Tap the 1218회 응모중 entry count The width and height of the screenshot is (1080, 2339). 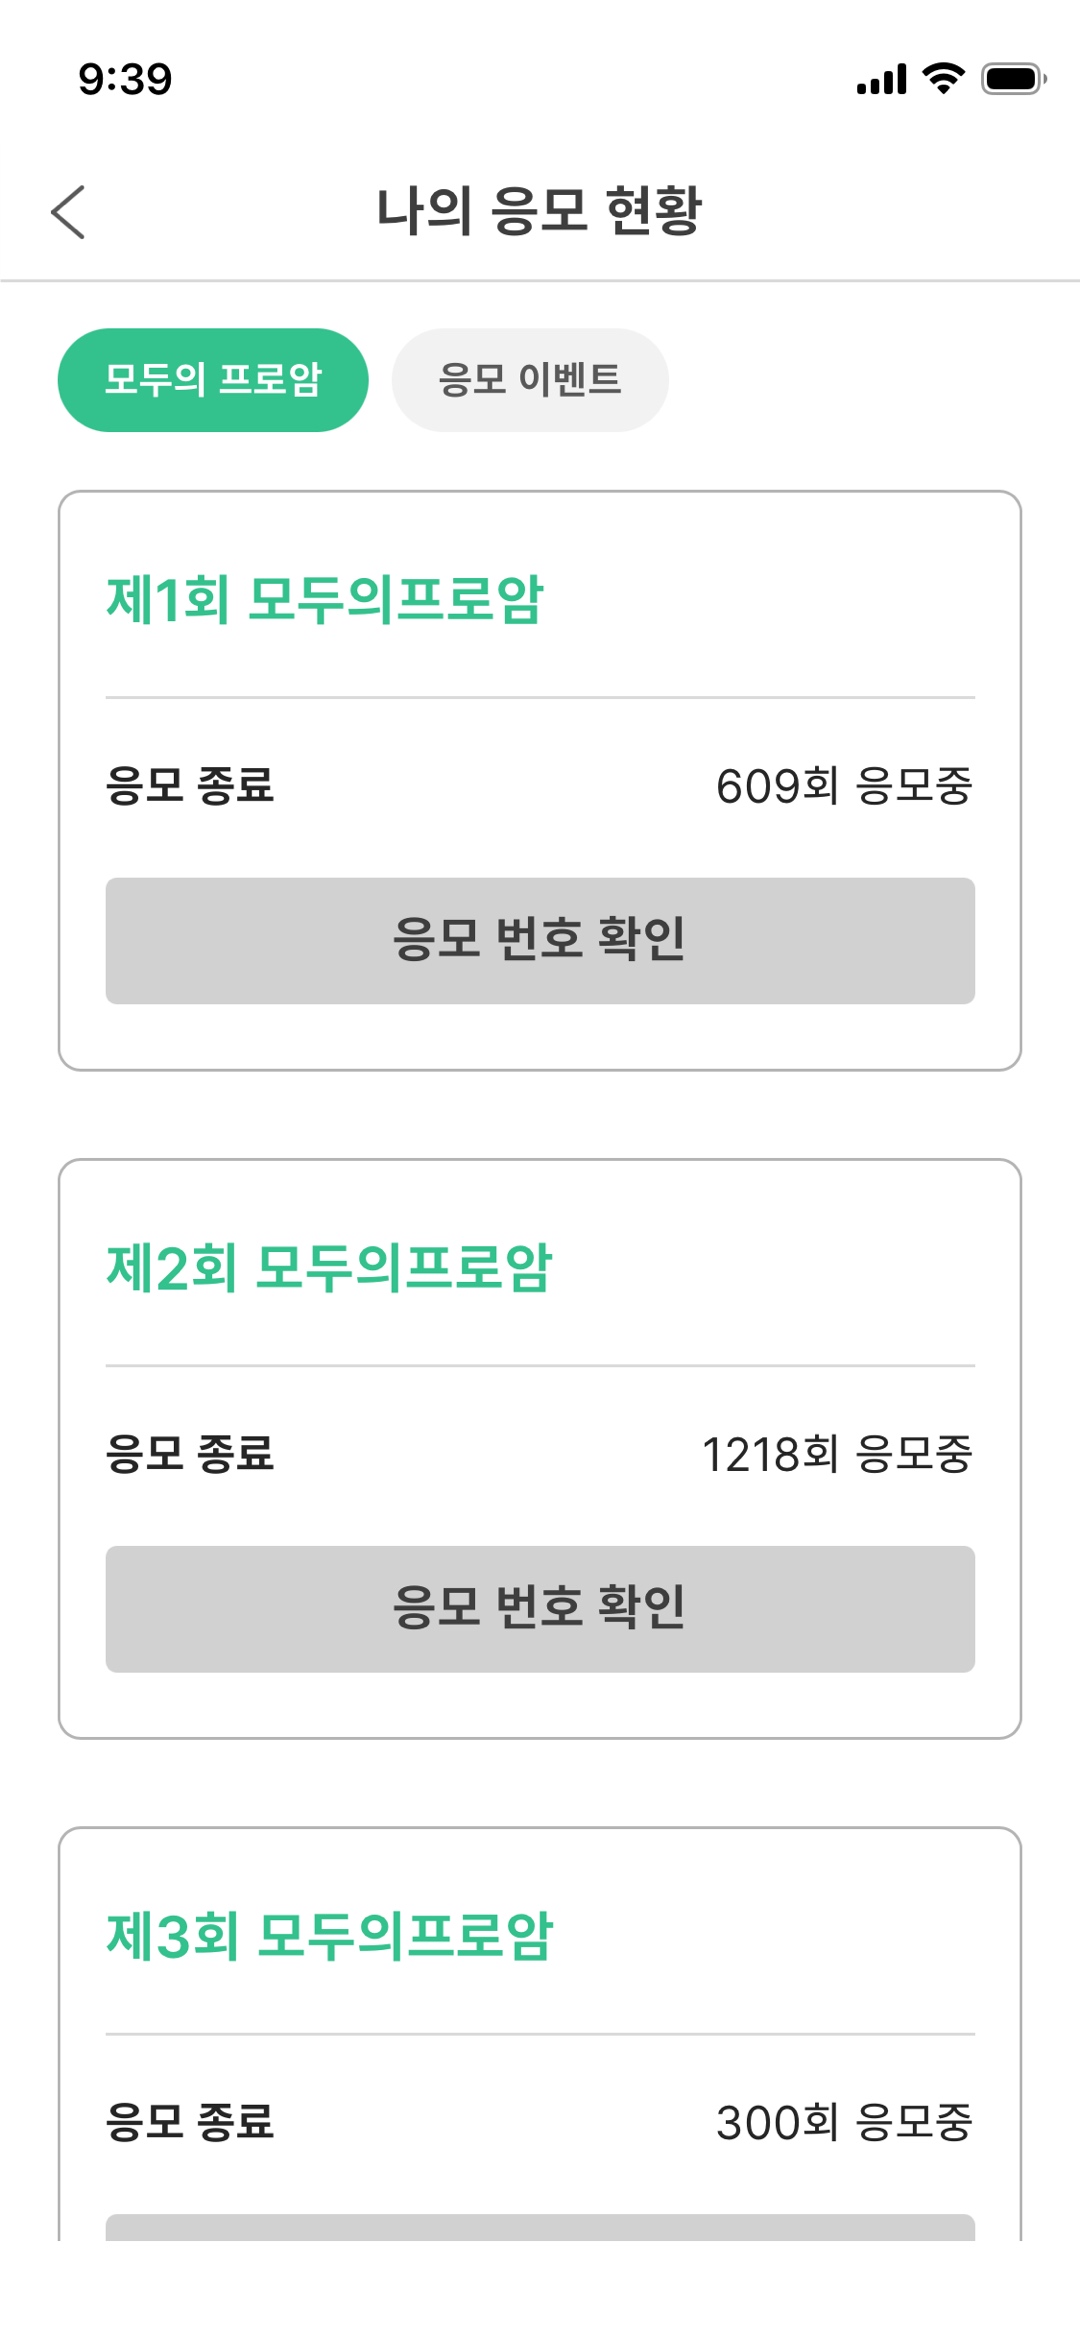tap(837, 1454)
